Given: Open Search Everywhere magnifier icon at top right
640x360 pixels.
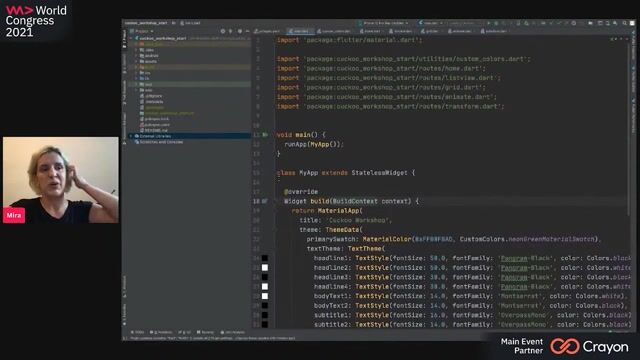Looking at the screenshot, I should coord(624,23).
